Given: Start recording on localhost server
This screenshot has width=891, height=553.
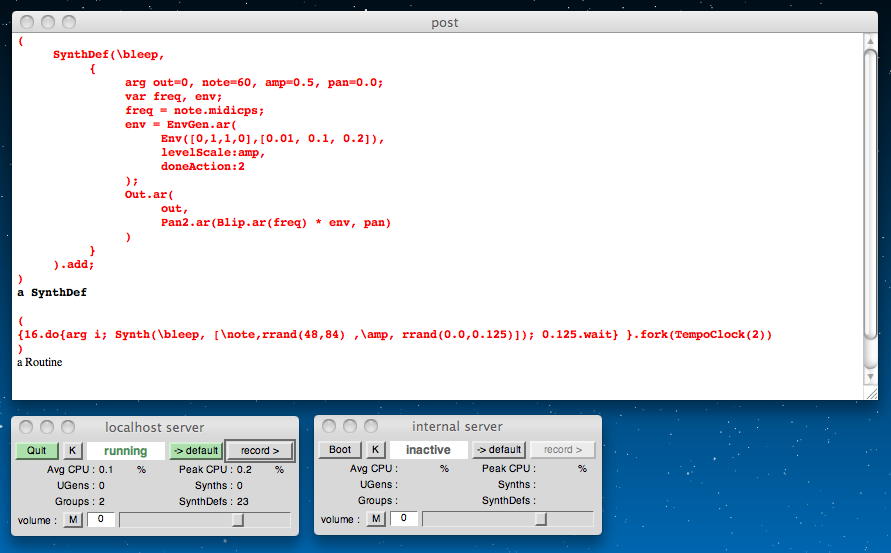Looking at the screenshot, I should (259, 451).
